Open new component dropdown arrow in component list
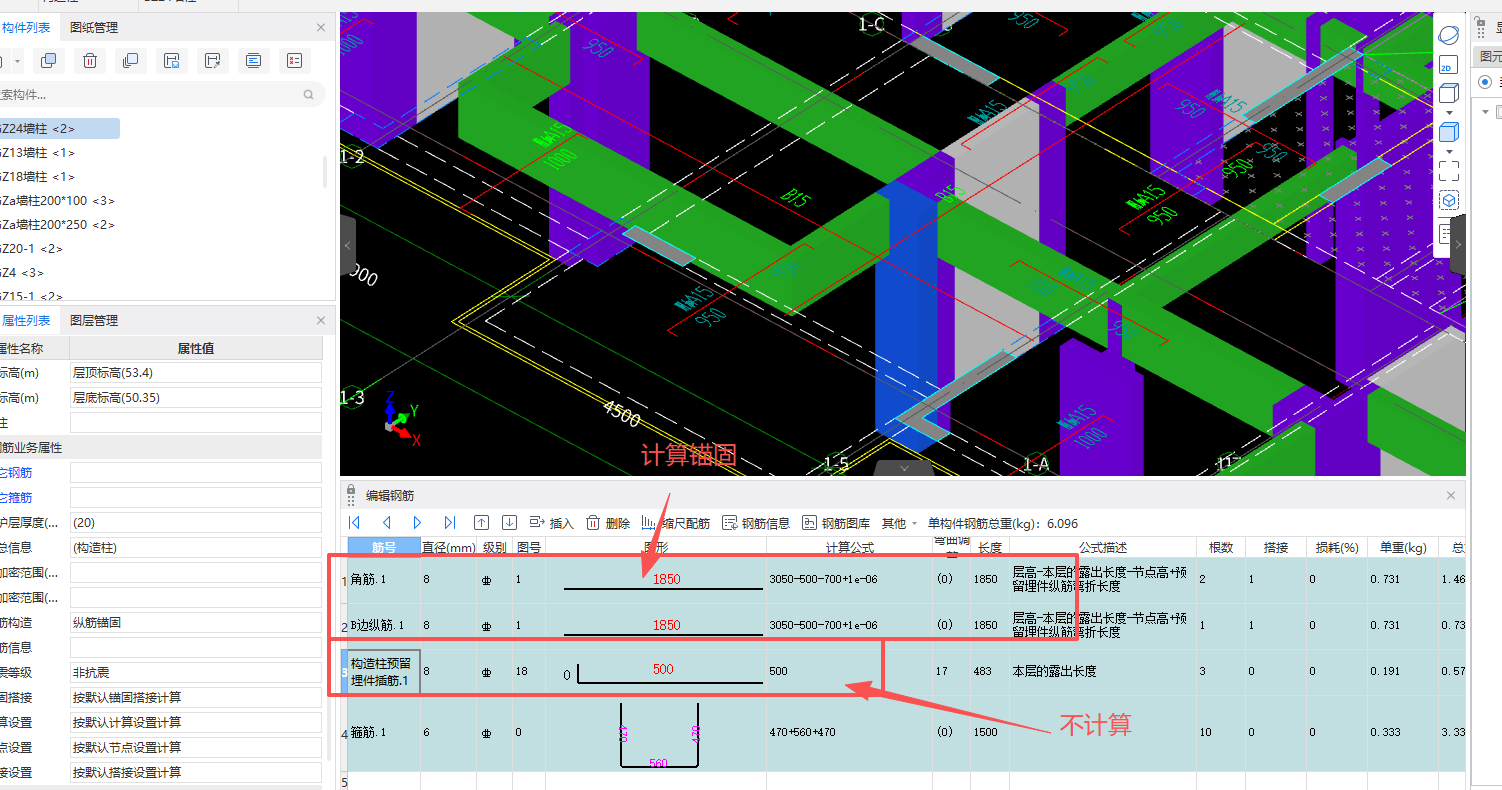1502x790 pixels. click(x=18, y=62)
